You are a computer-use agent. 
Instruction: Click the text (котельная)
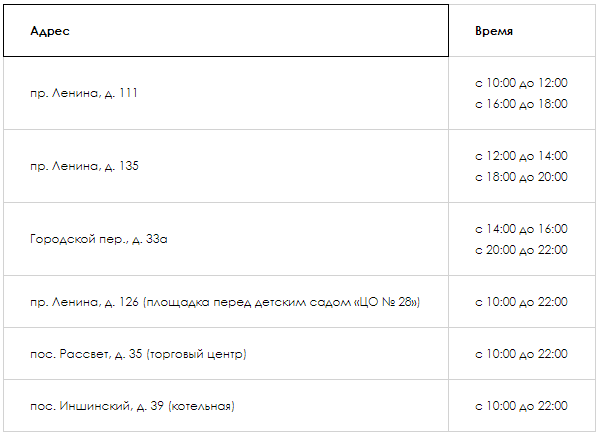202,406
